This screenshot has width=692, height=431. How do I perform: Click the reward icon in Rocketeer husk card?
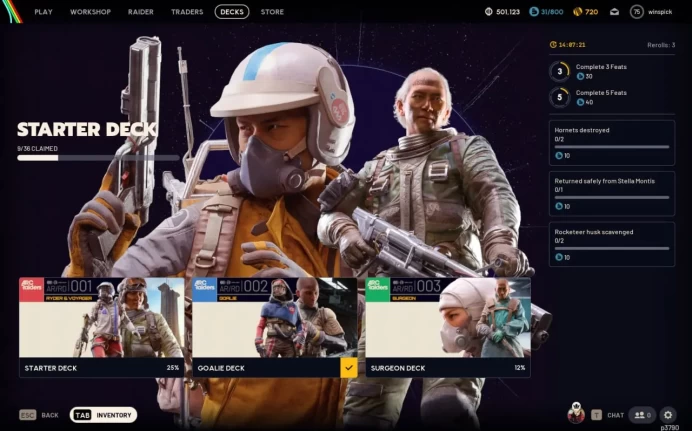559,257
